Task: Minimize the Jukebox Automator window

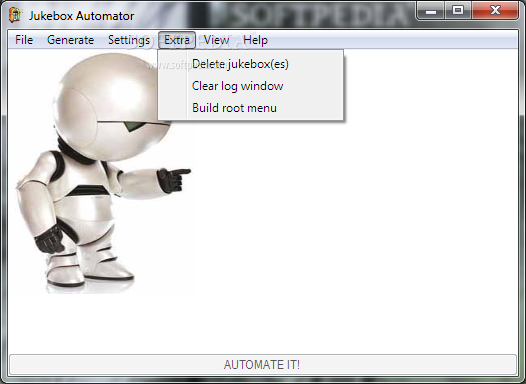Action: tap(431, 11)
